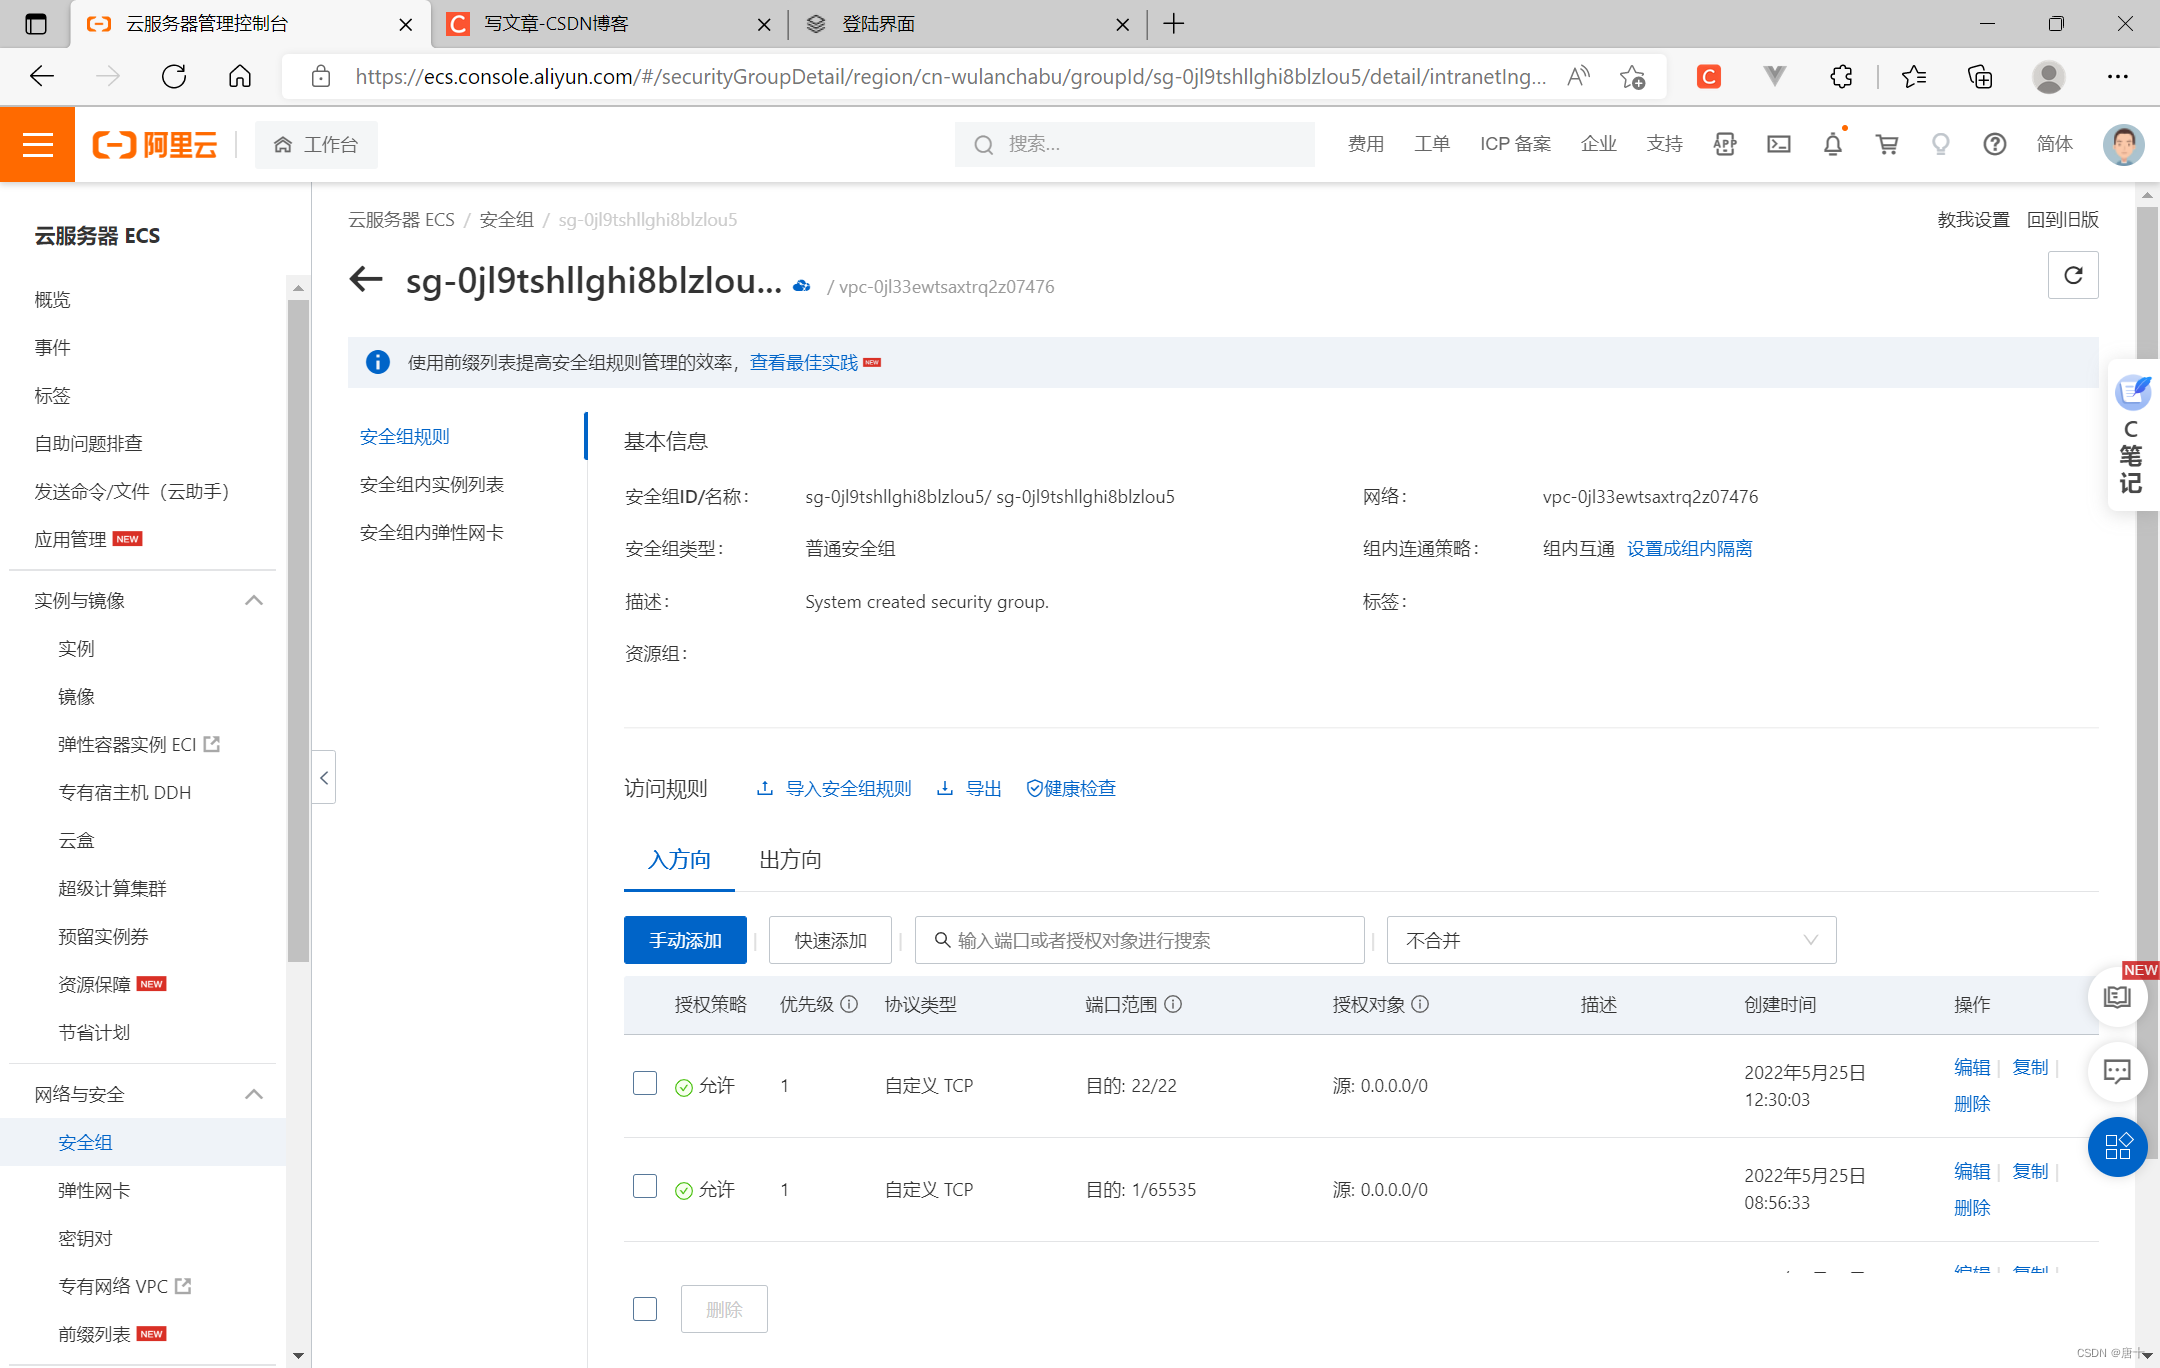Select the rule with port 1/65535
Viewport: 2160px width, 1368px height.
[x=645, y=1187]
